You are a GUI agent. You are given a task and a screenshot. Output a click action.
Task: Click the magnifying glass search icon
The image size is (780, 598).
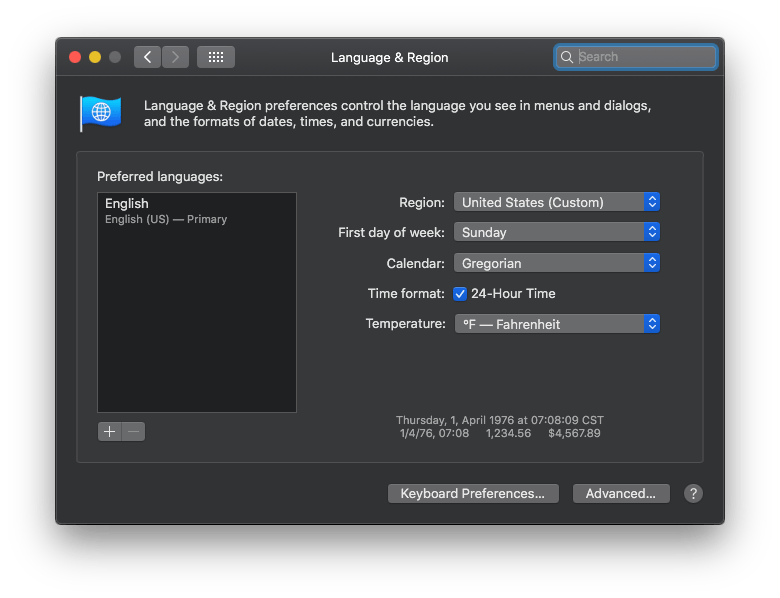tap(567, 57)
